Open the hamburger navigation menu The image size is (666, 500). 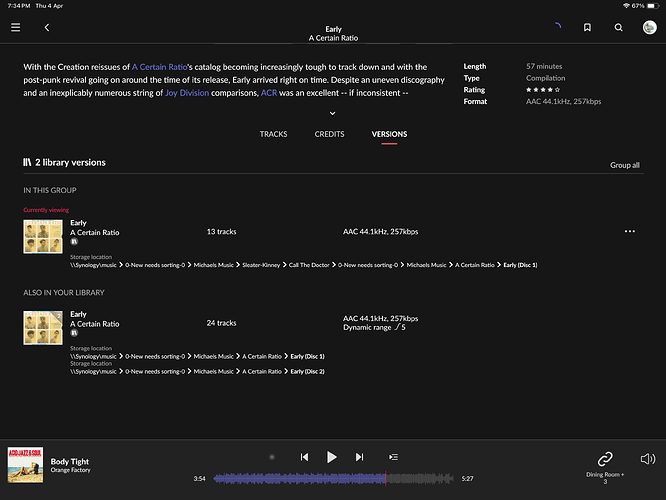coord(16,28)
